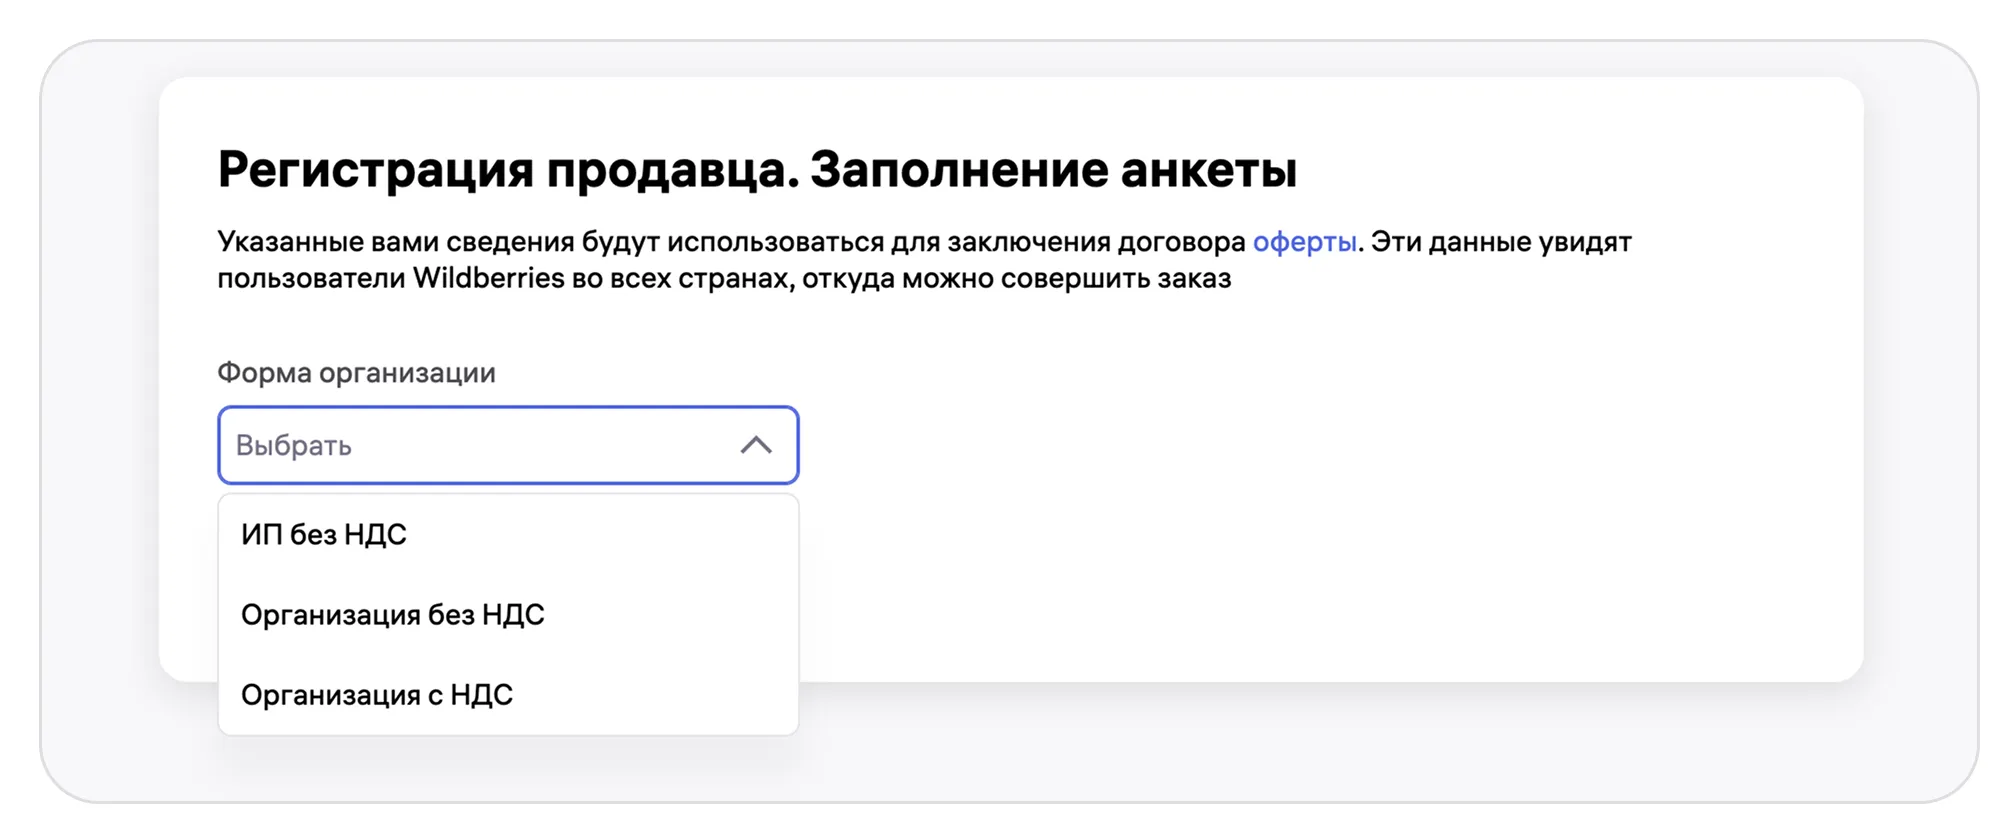Click heading words 'Заполнение анкеты'
This screenshot has width=2016, height=837.
tap(1053, 169)
